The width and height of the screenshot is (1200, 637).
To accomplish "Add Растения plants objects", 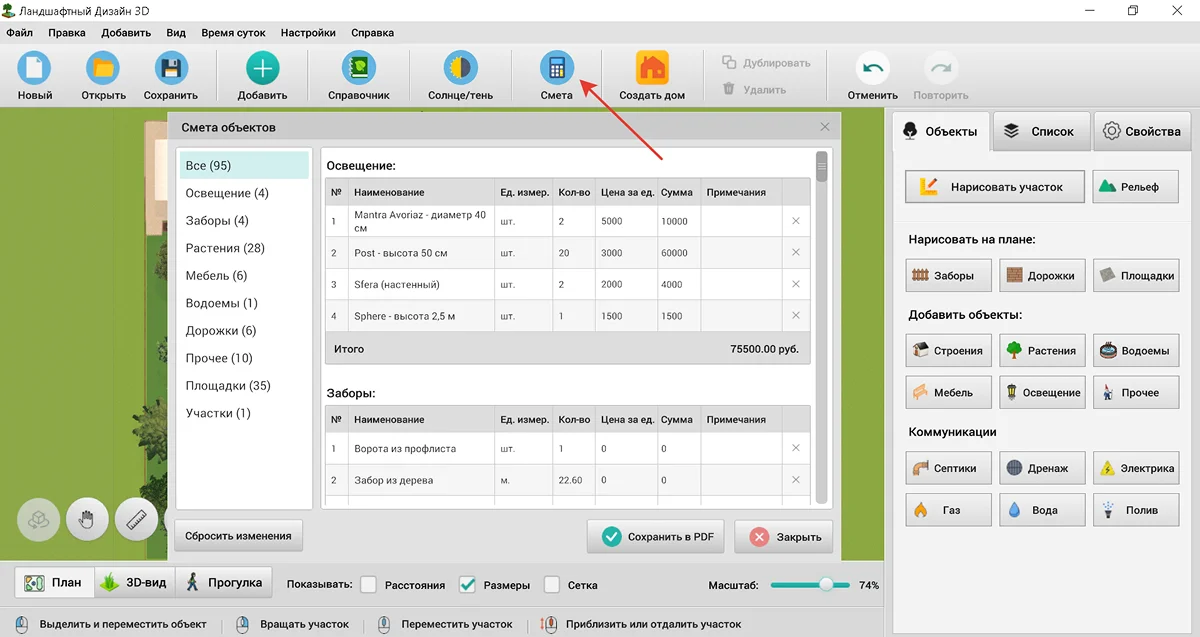I will coord(1042,350).
